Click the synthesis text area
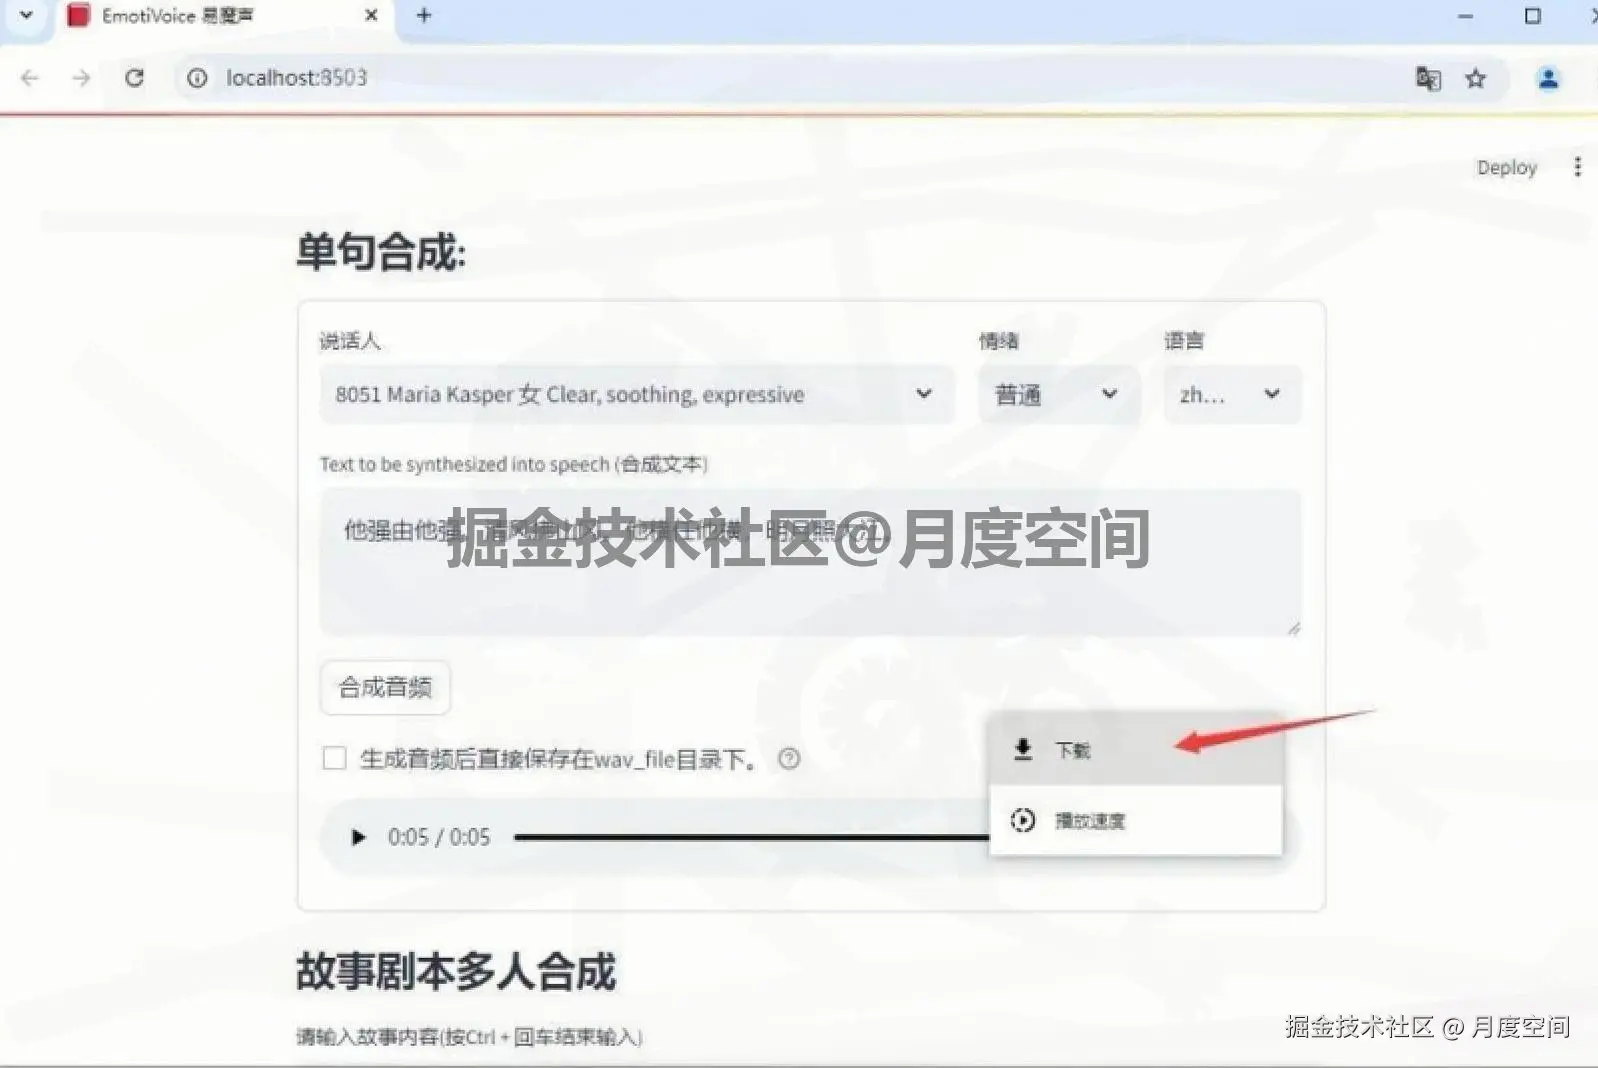 810,562
